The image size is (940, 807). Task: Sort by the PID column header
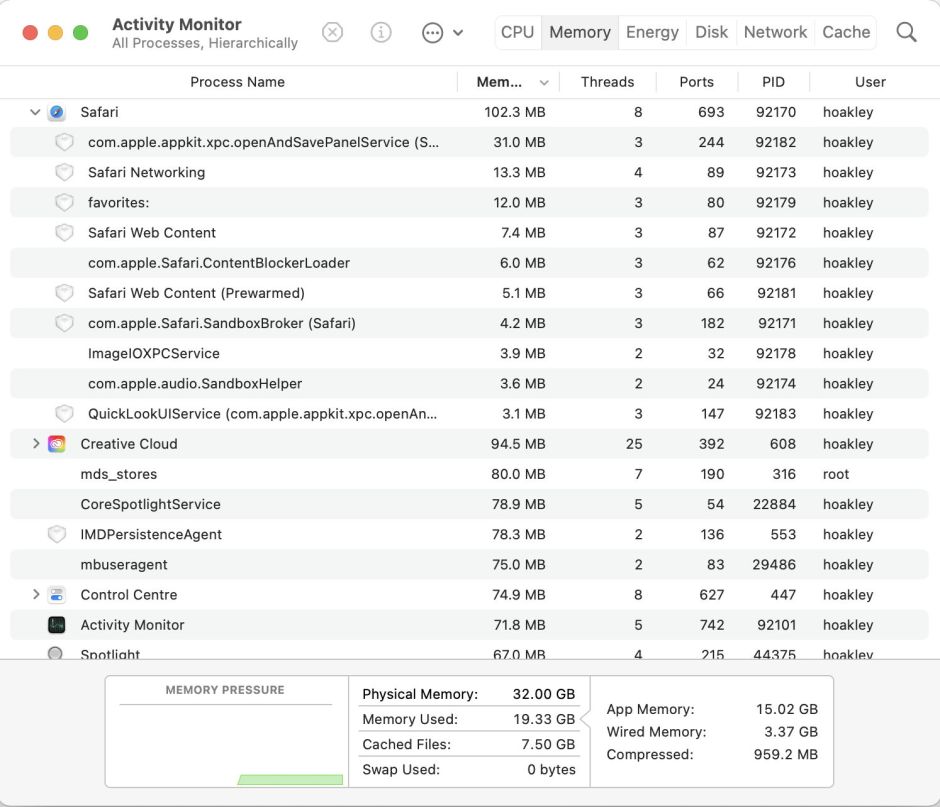click(773, 82)
